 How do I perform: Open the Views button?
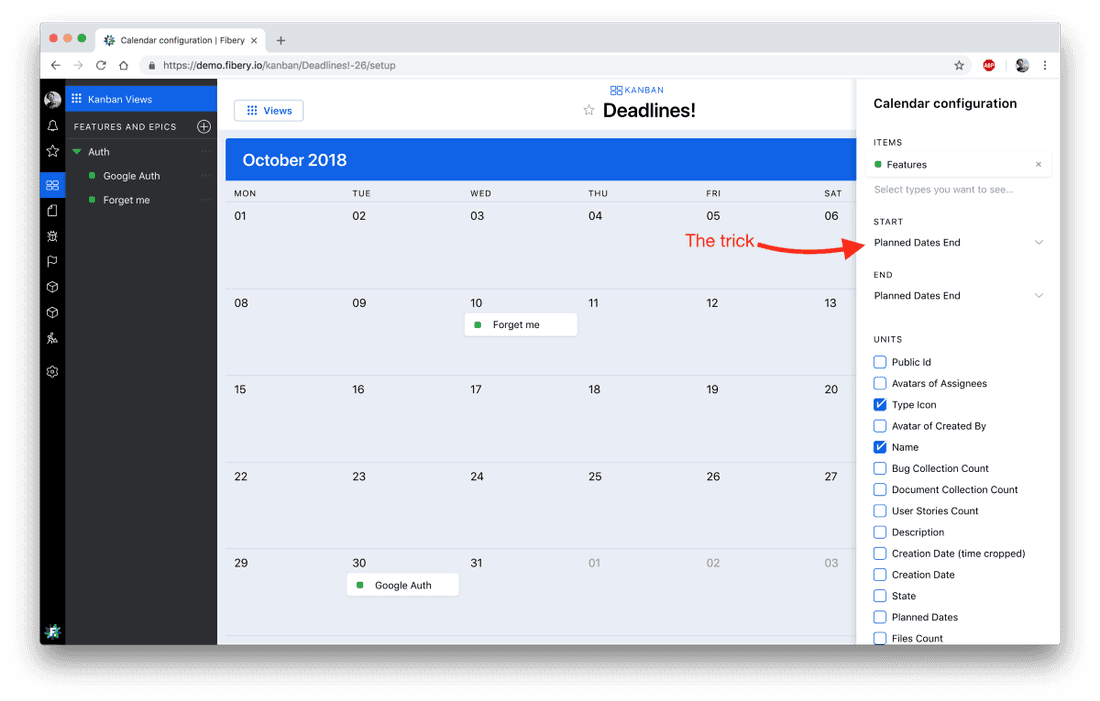pyautogui.click(x=268, y=110)
